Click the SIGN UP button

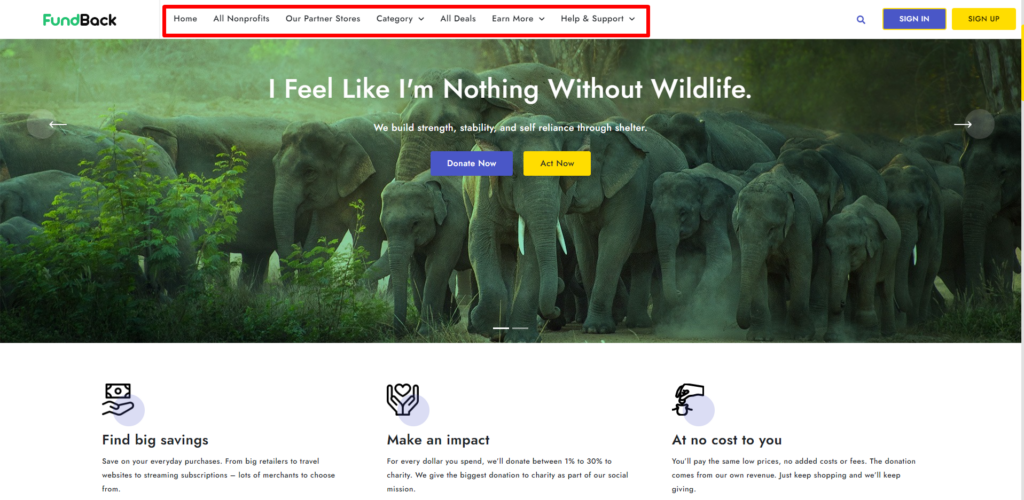point(984,19)
